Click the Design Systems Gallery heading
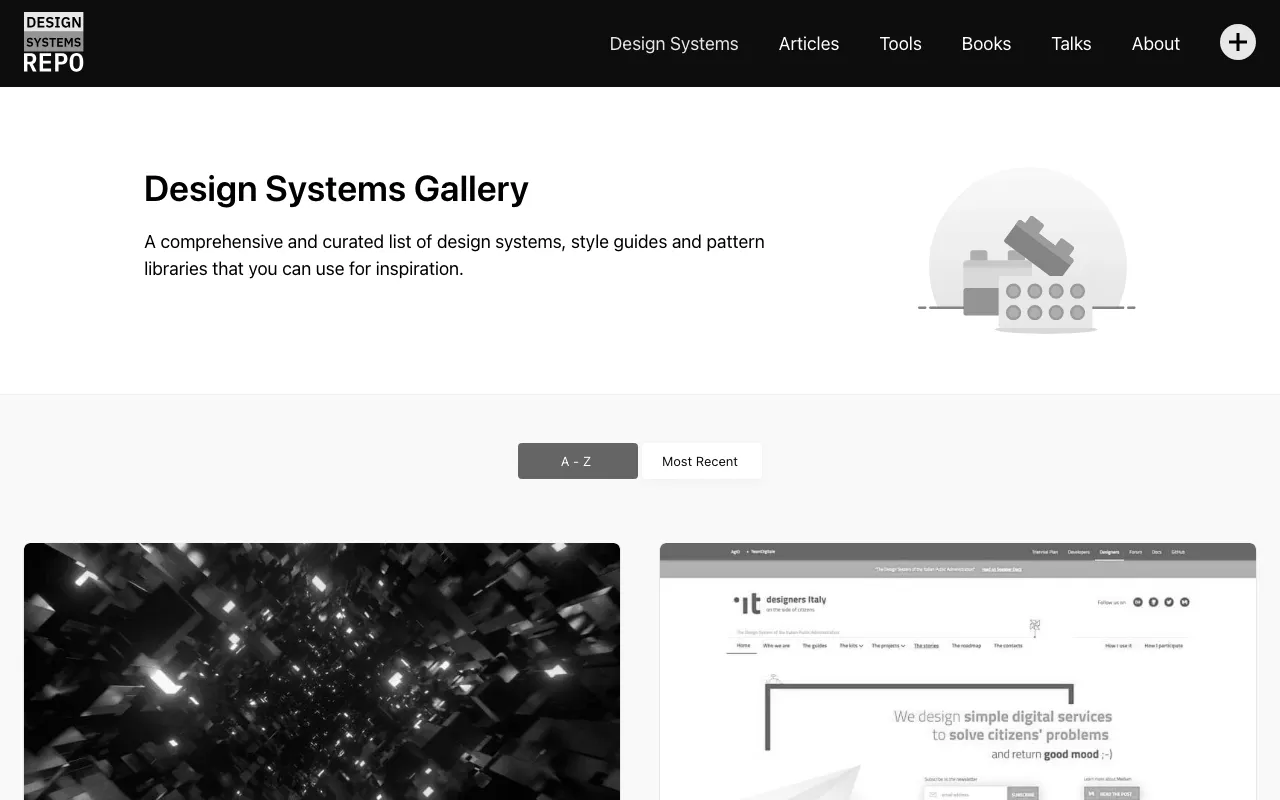1280x800 pixels. click(336, 189)
